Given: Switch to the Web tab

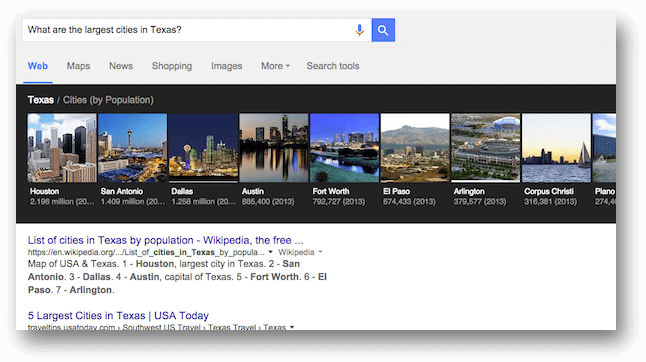Looking at the screenshot, I should pyautogui.click(x=37, y=66).
